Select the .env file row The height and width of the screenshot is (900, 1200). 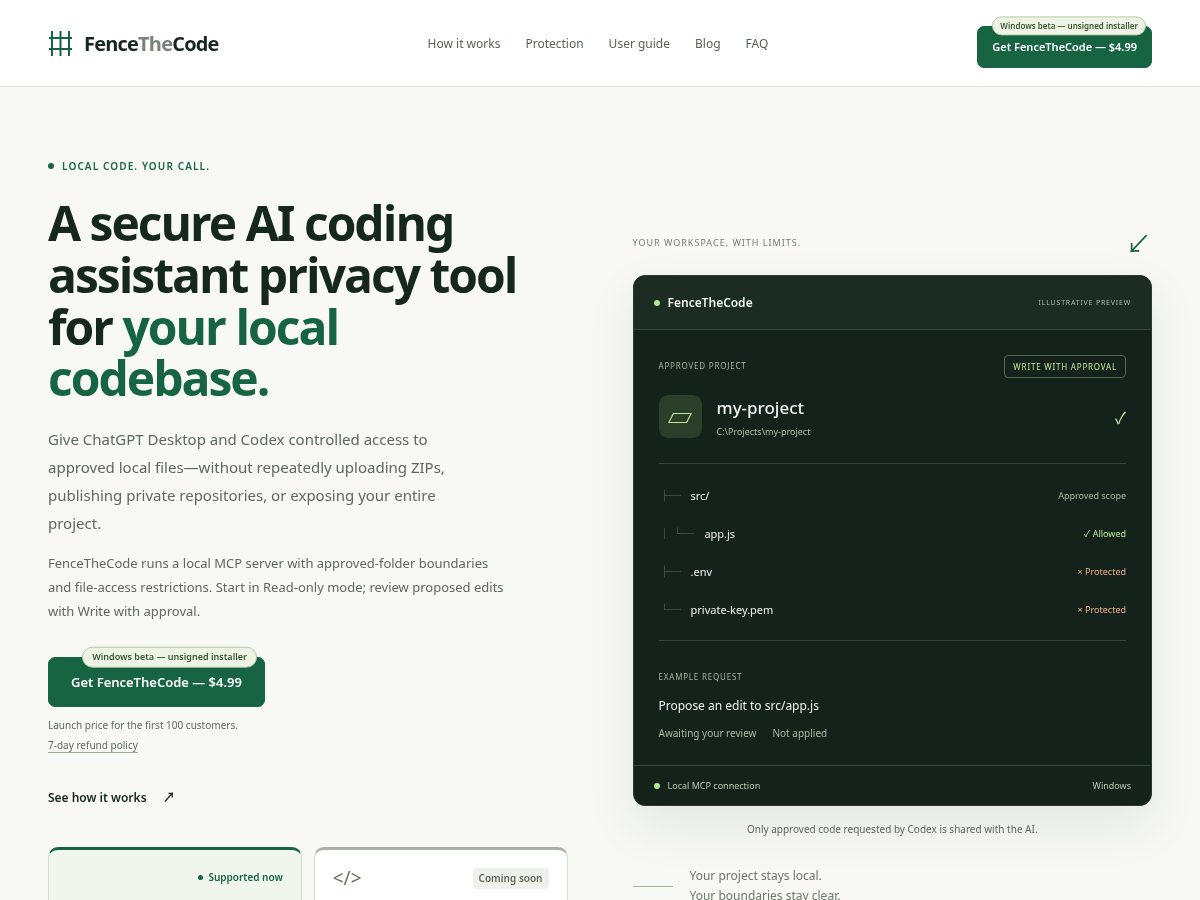(892, 572)
